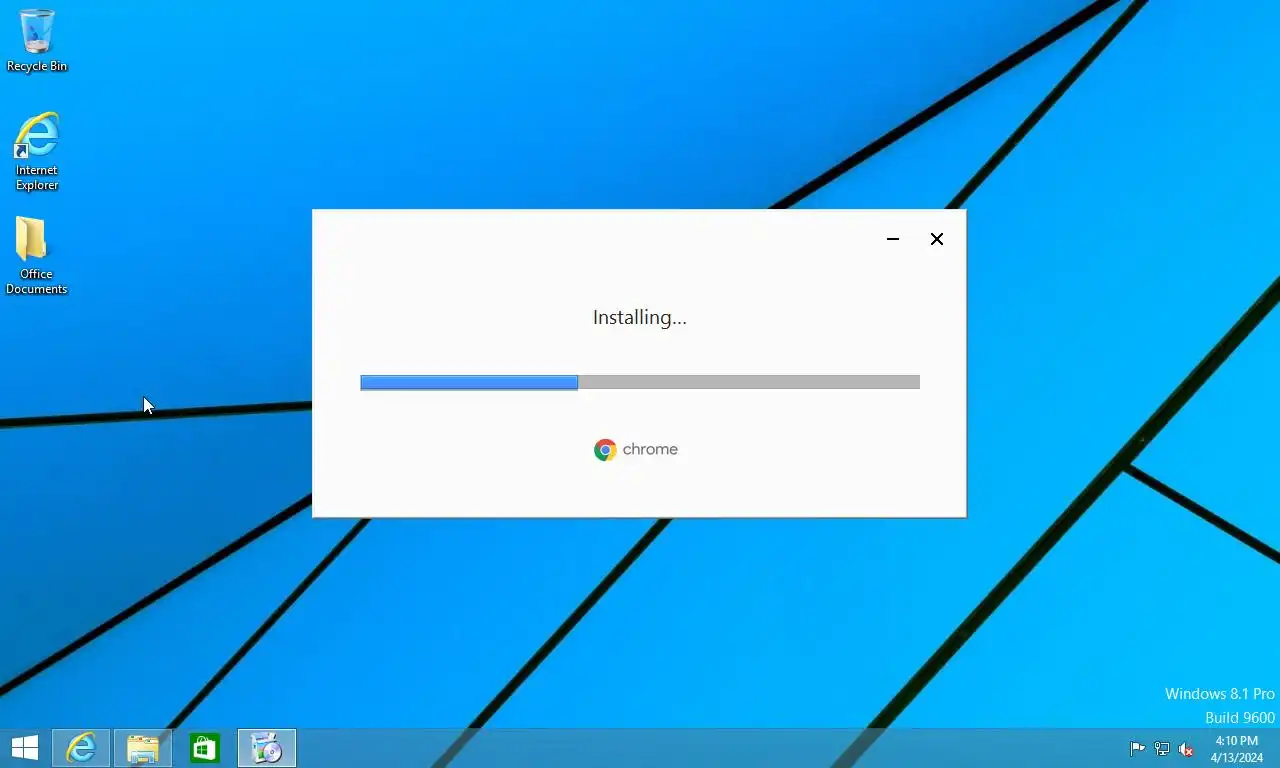Select the Chrome installer taskbar icon
The height and width of the screenshot is (768, 1280).
pos(267,748)
